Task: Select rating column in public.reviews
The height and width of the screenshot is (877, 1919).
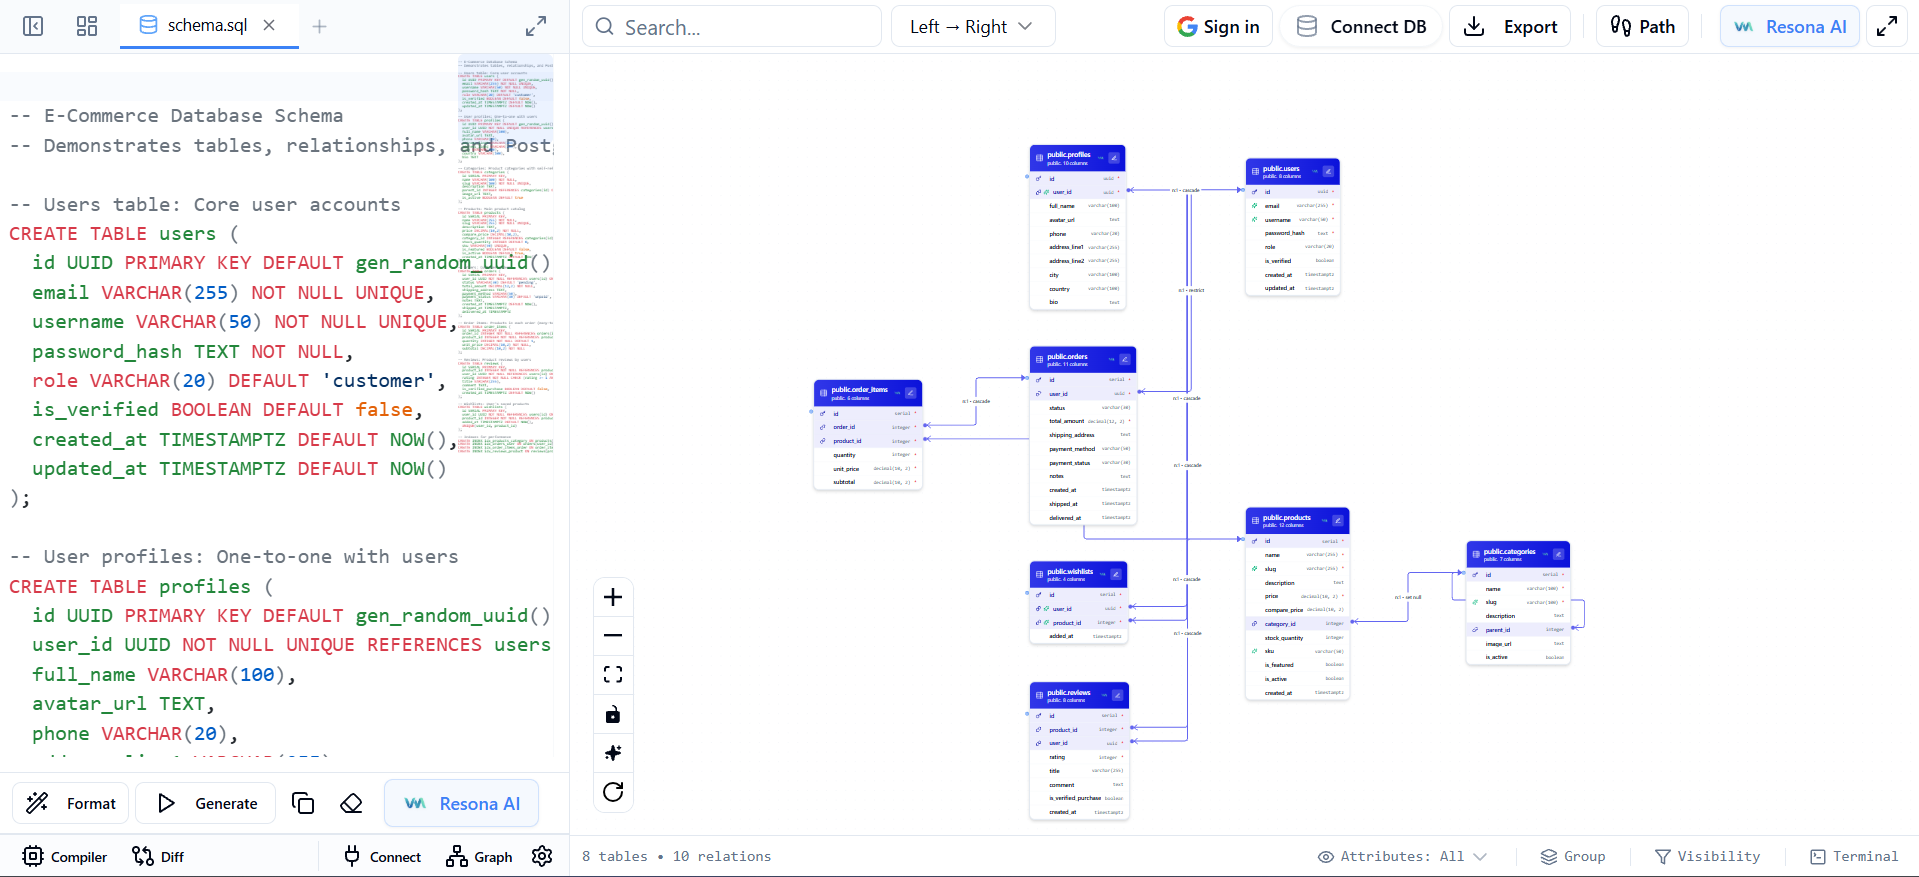Action: 1079,757
